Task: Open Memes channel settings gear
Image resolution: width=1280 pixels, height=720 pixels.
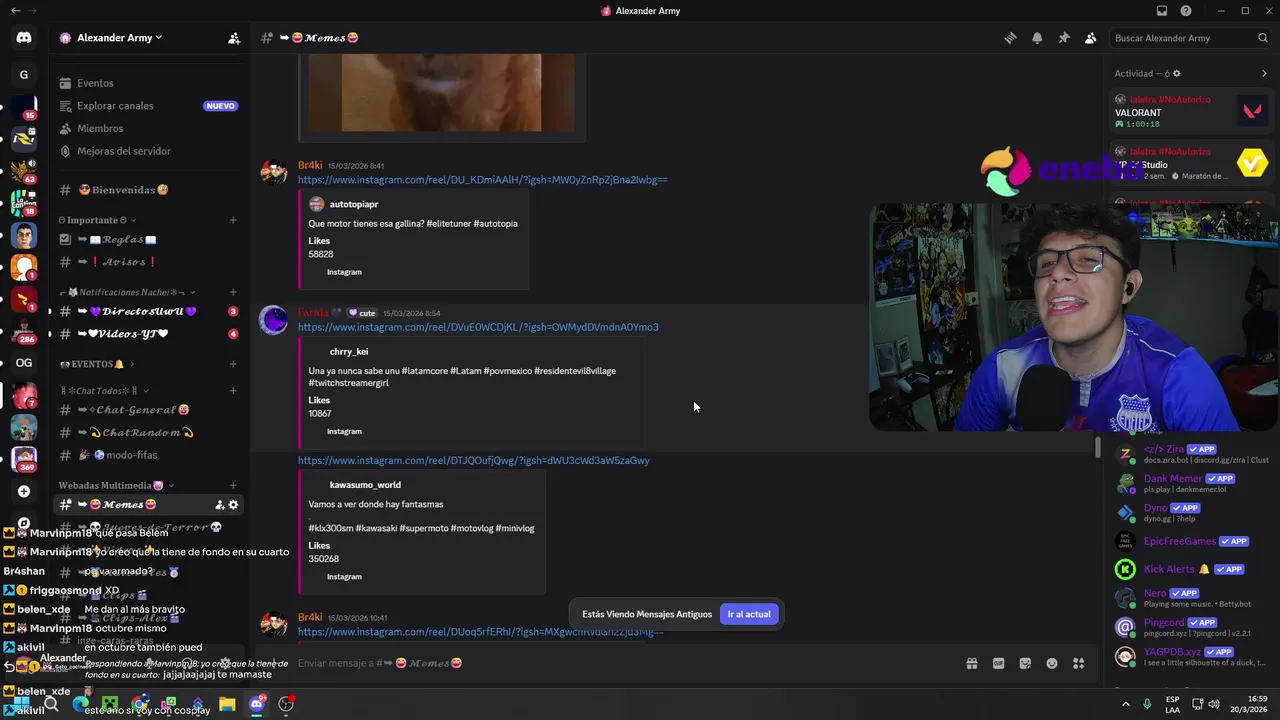Action: tap(233, 505)
